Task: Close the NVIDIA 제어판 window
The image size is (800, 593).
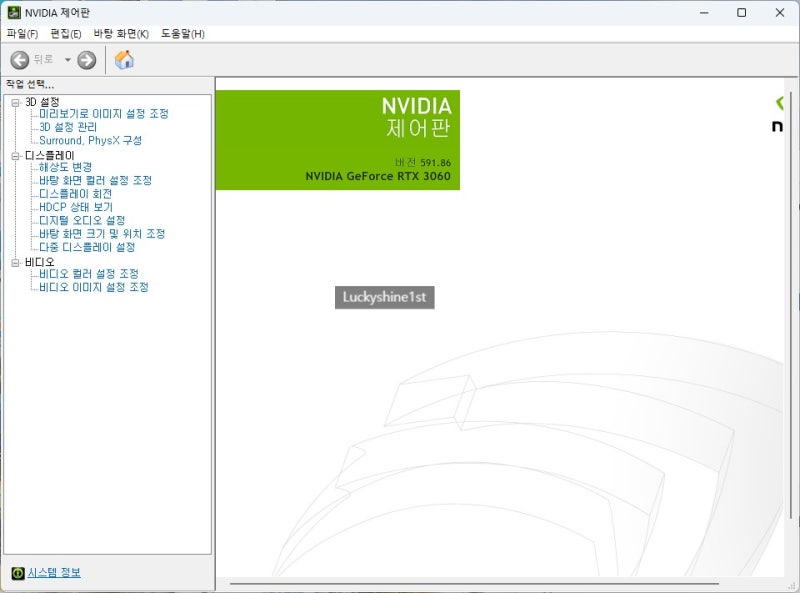Action: 780,13
